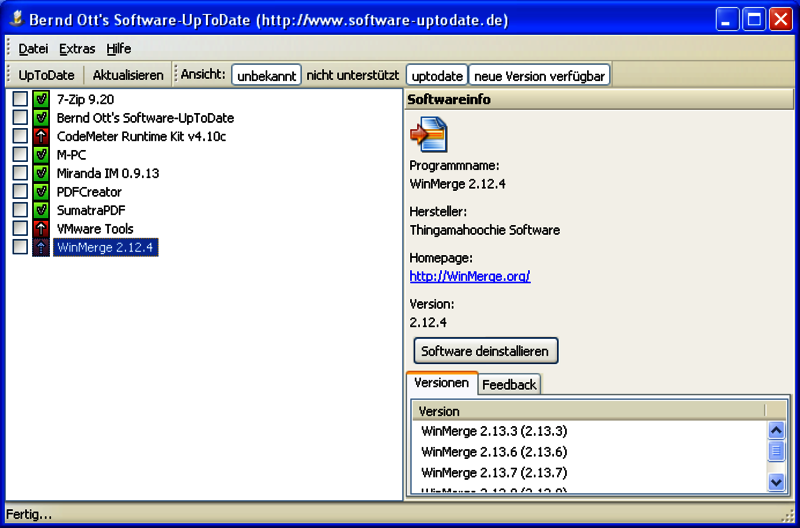The width and height of the screenshot is (800, 528).
Task: Click the uptodate status icon for Bernd Ott's Software-UpToDate
Action: (41, 117)
